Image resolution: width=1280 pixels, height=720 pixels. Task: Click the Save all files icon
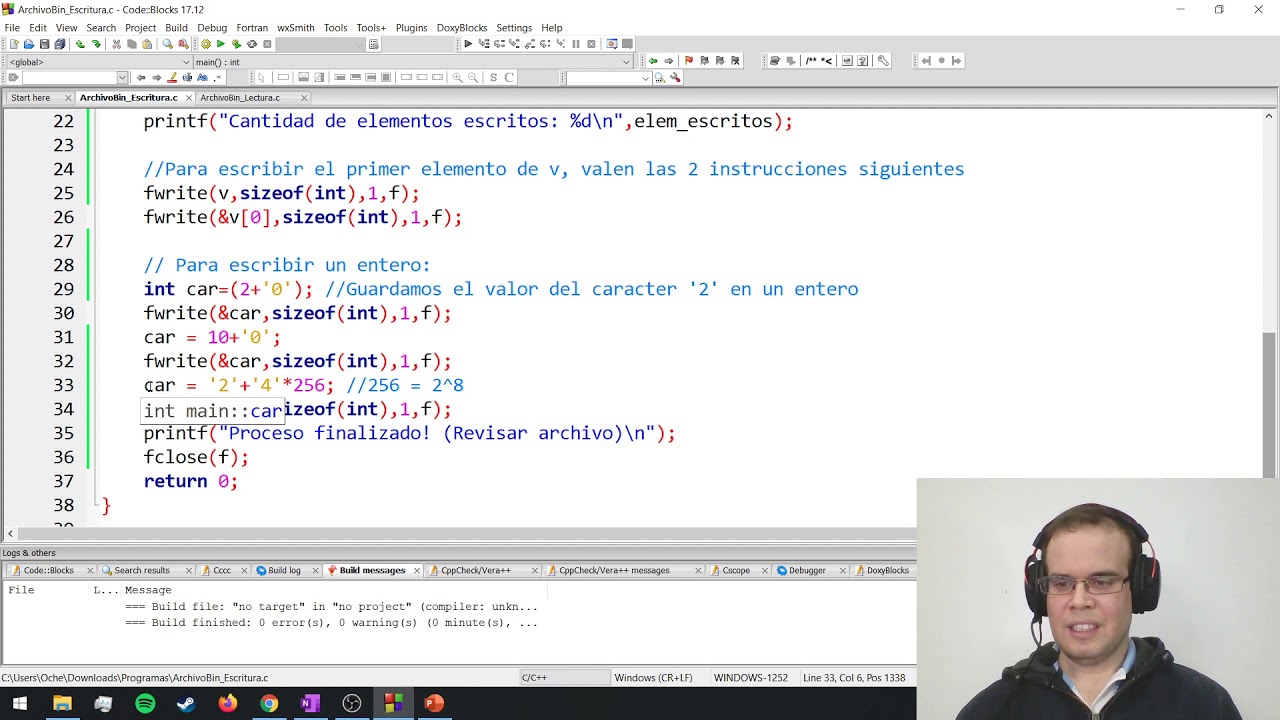tap(60, 44)
